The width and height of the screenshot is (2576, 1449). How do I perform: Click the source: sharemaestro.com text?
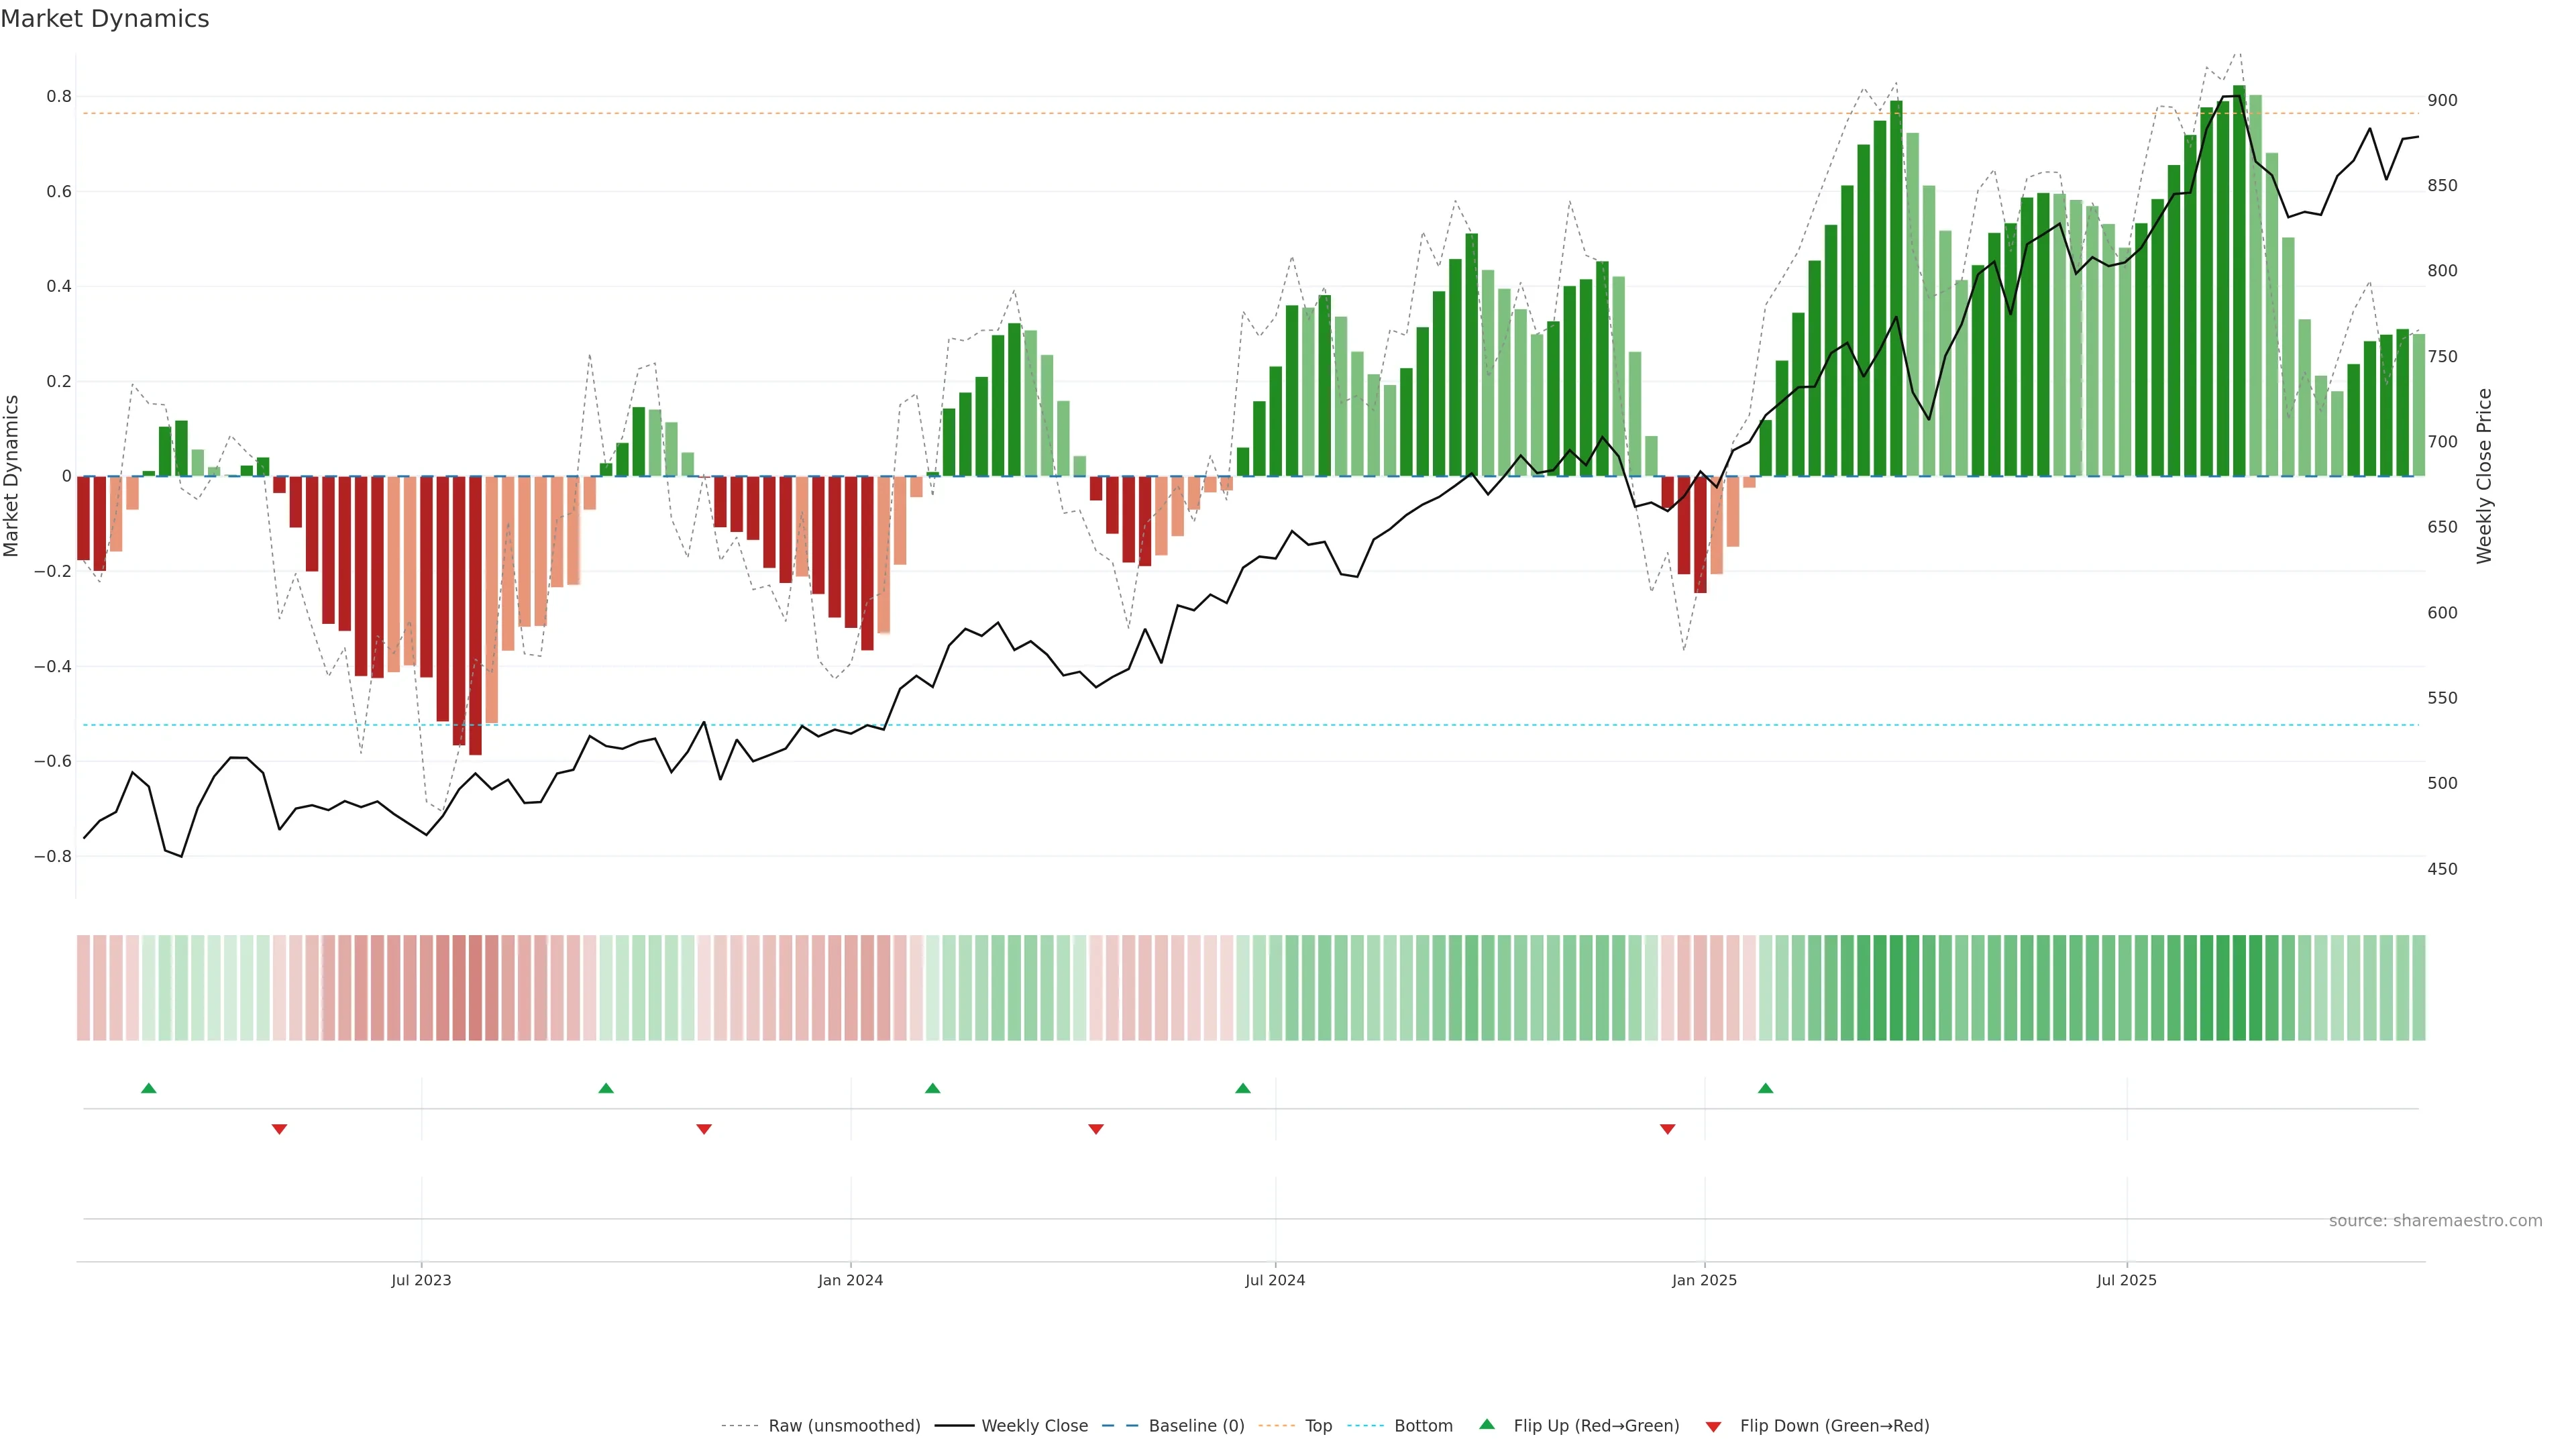pyautogui.click(x=2435, y=1221)
